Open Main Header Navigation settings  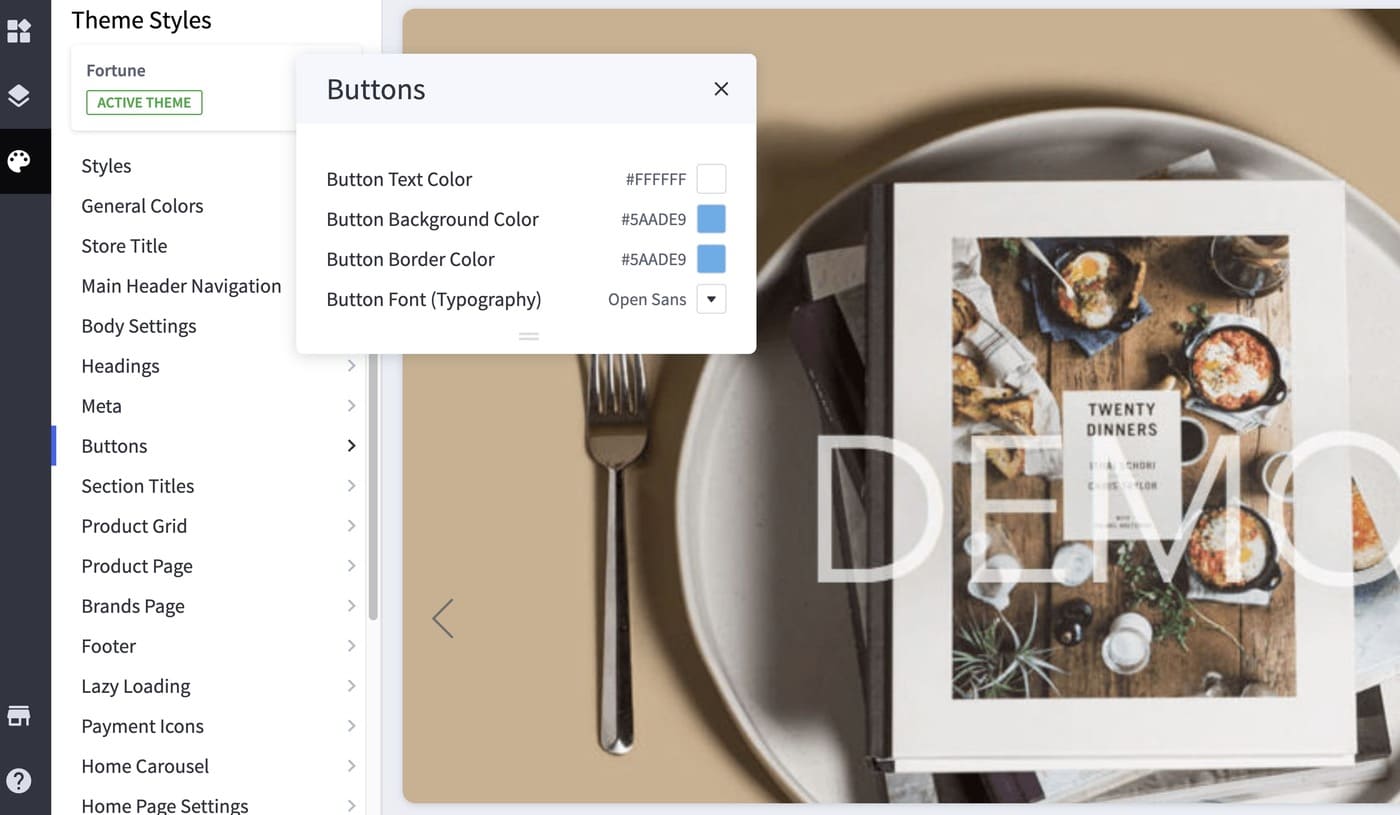pos(181,286)
